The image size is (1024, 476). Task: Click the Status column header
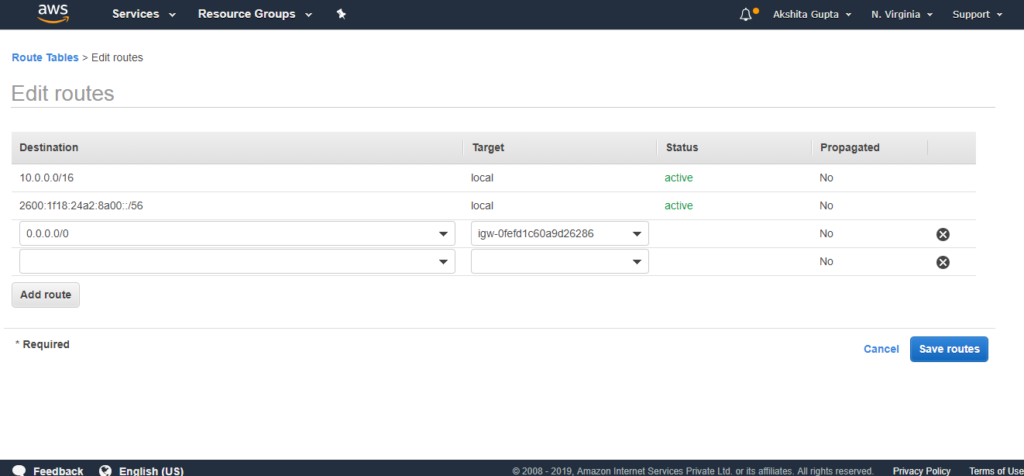point(682,148)
